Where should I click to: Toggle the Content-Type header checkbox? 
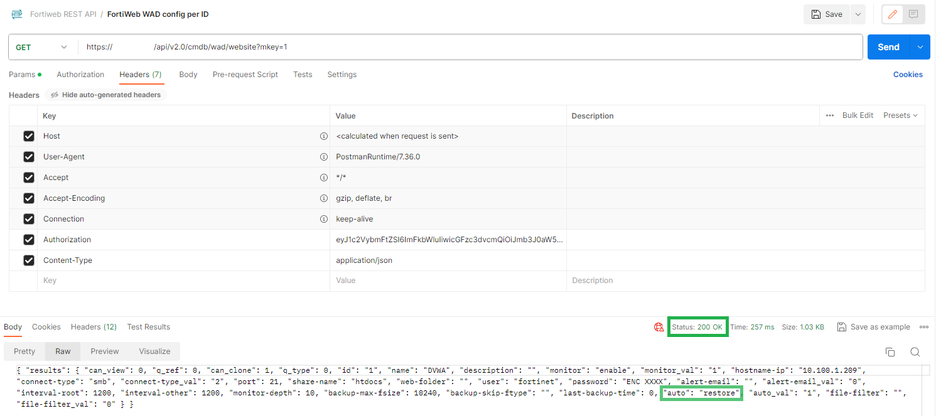pyautogui.click(x=28, y=260)
